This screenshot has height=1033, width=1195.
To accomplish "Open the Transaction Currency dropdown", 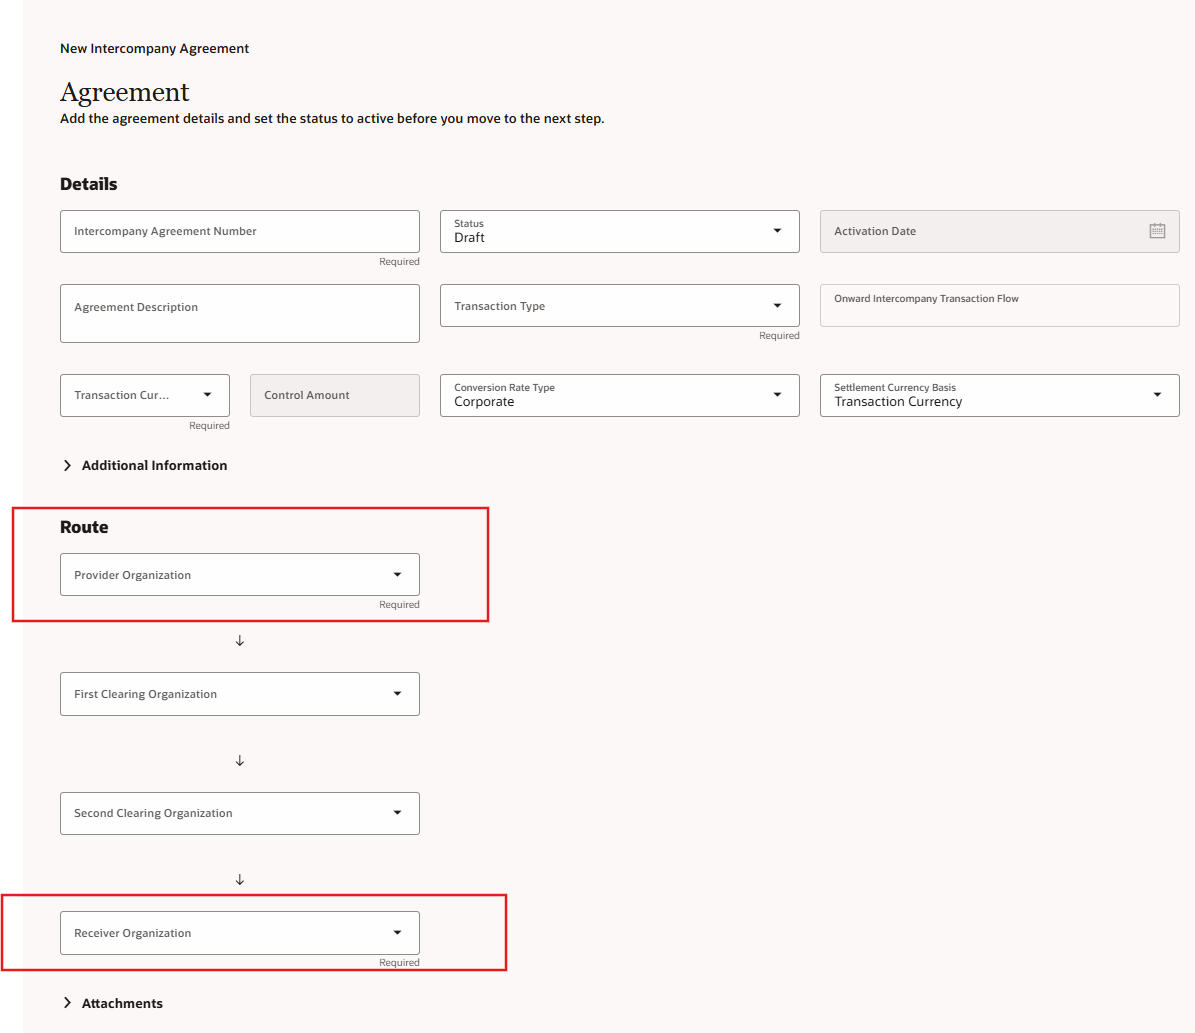I will [145, 395].
